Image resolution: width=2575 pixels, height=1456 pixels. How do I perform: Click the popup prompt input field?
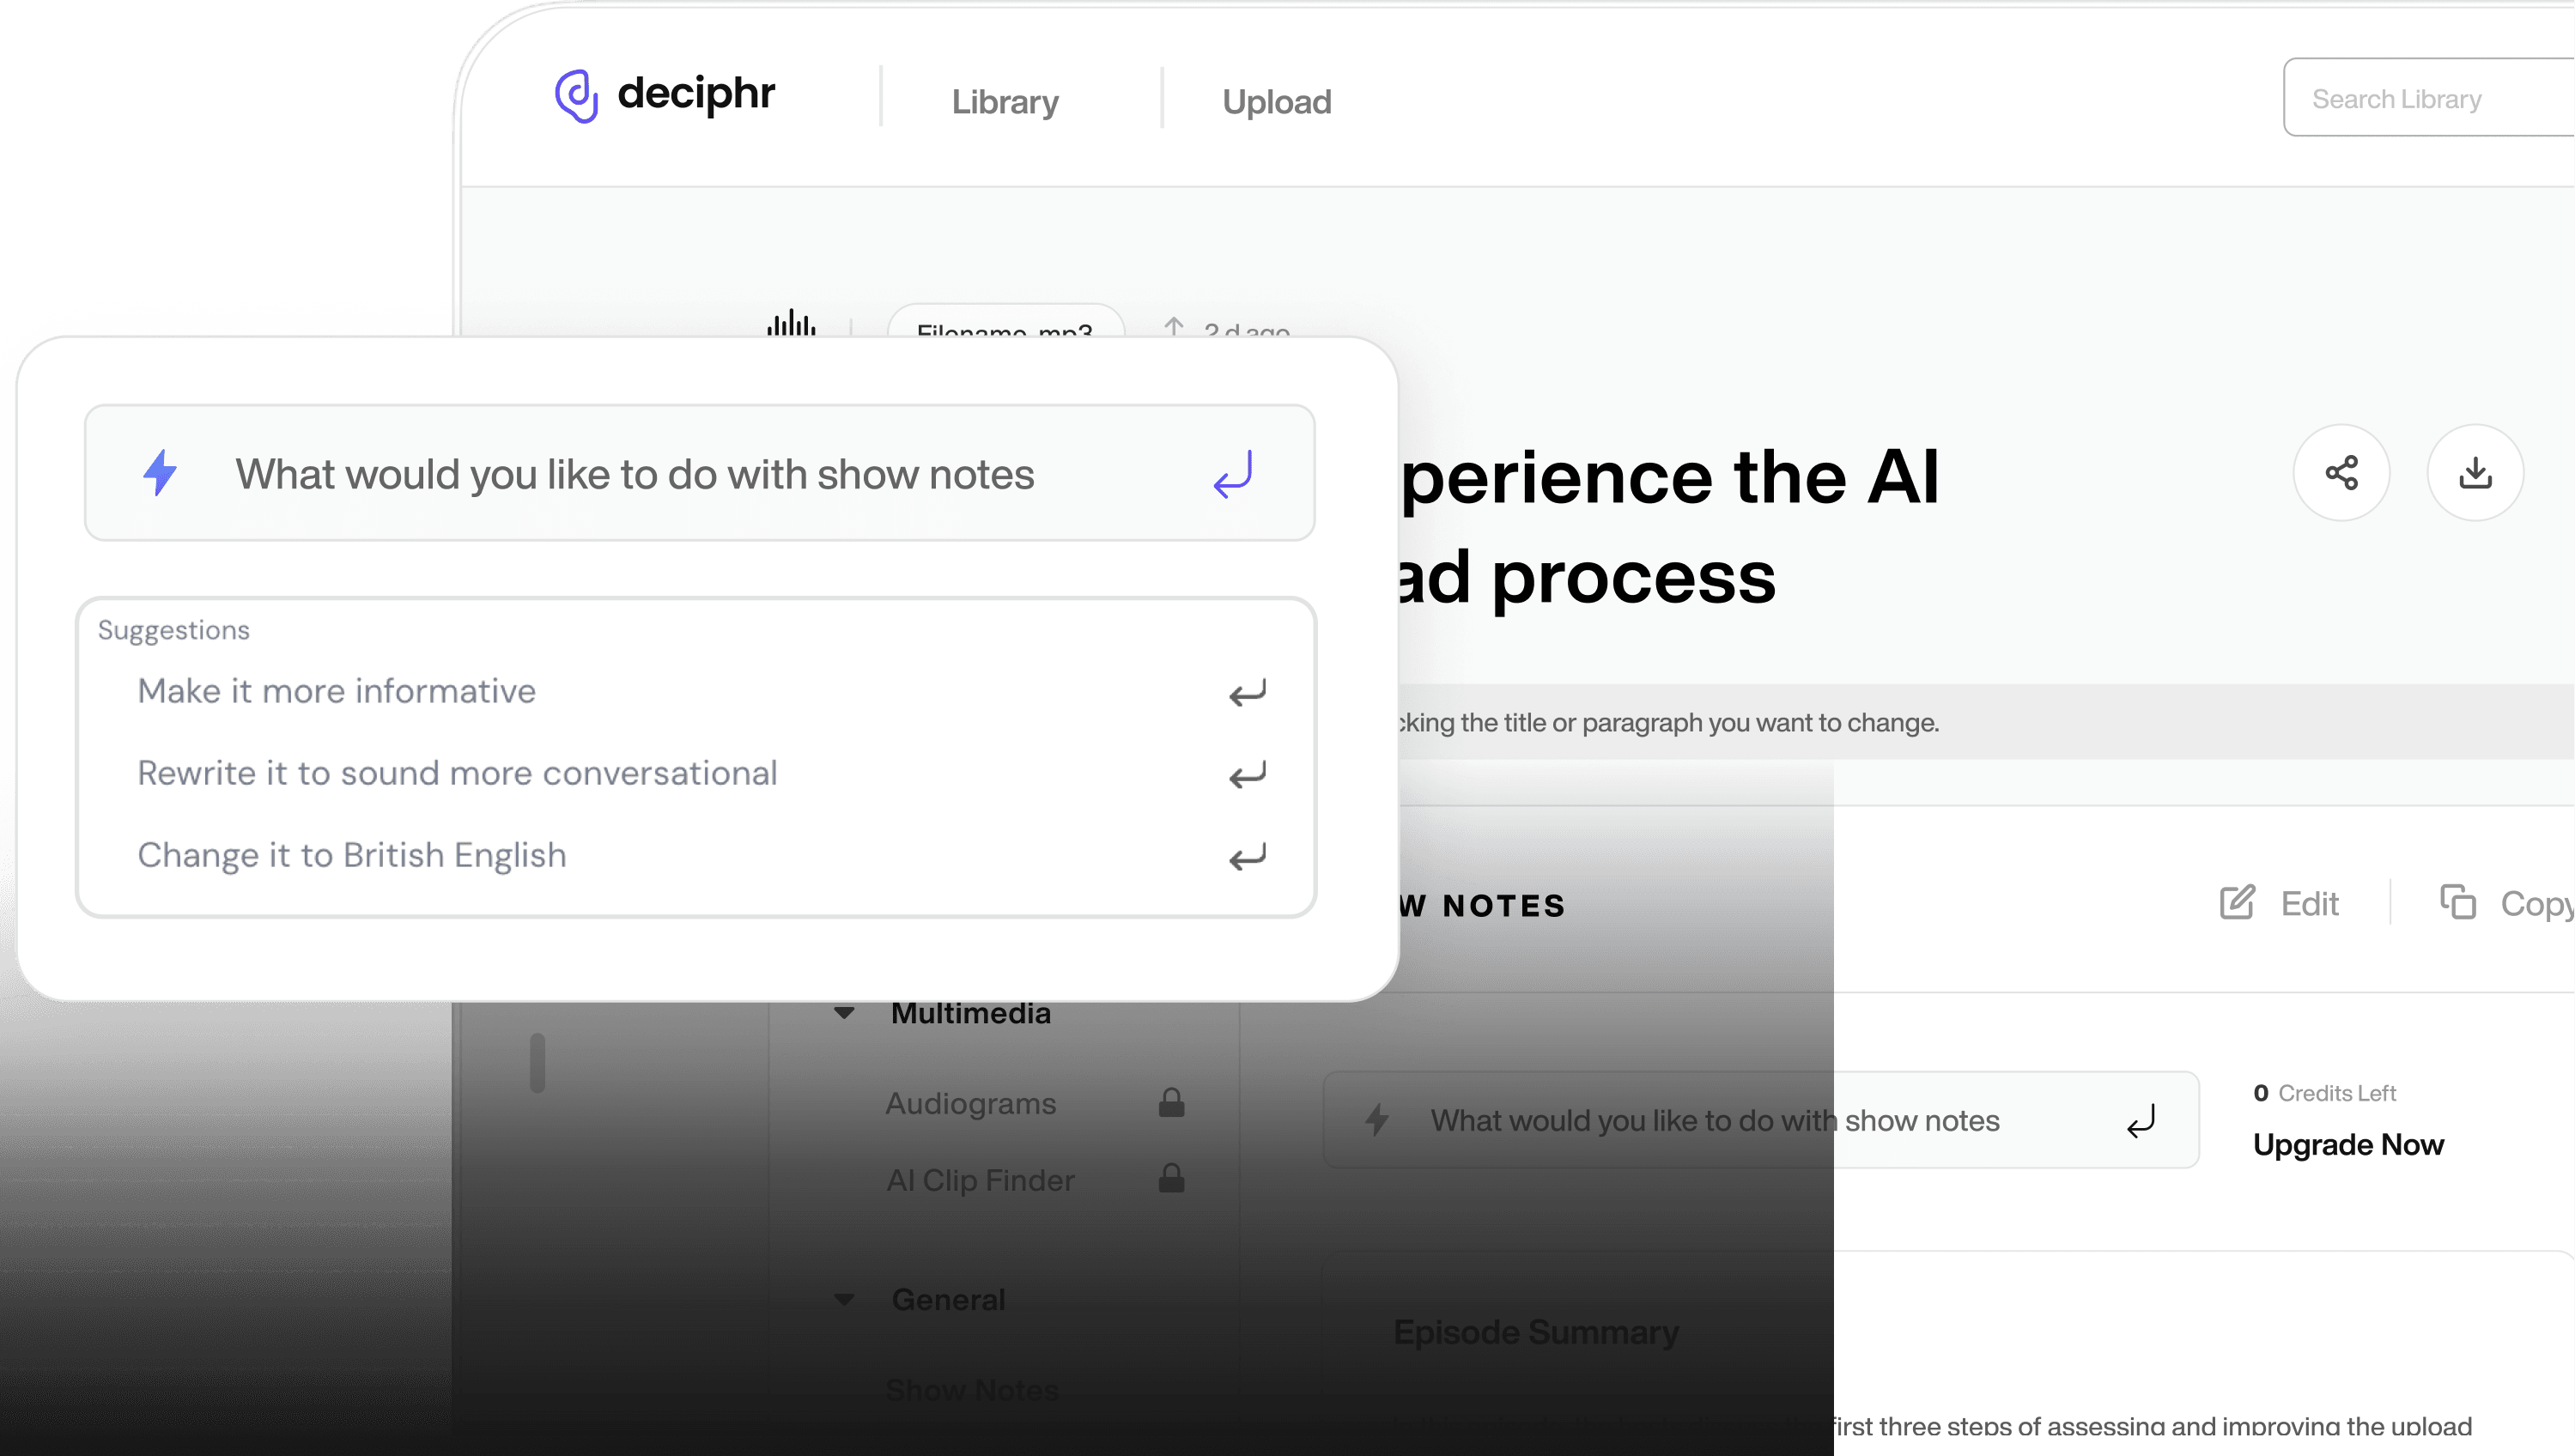click(699, 473)
